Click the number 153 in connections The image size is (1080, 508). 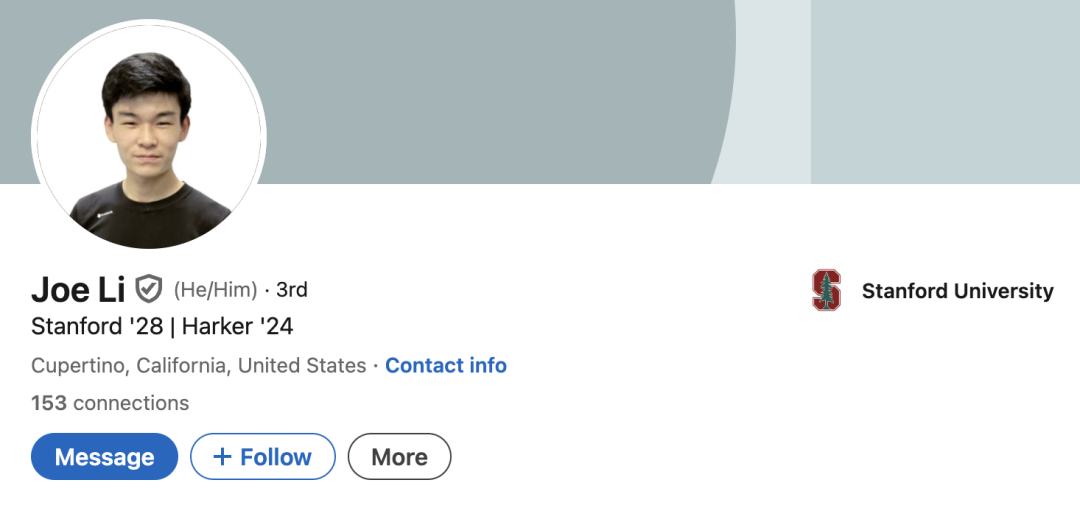49,403
